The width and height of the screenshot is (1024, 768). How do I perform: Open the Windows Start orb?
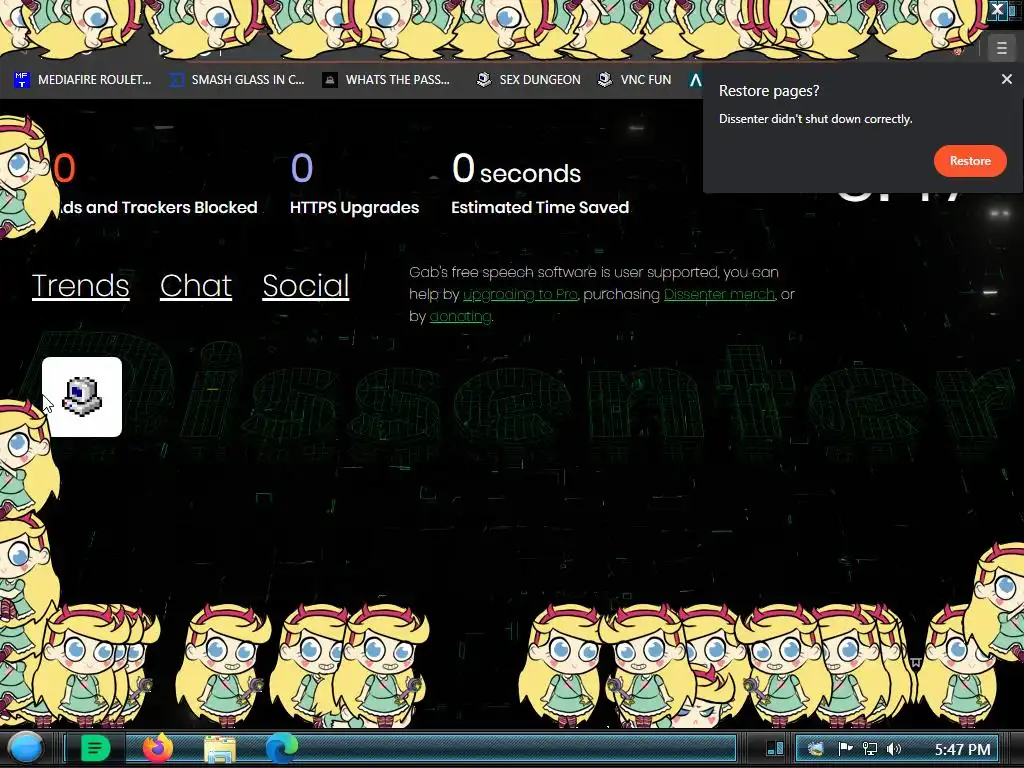pyautogui.click(x=26, y=749)
